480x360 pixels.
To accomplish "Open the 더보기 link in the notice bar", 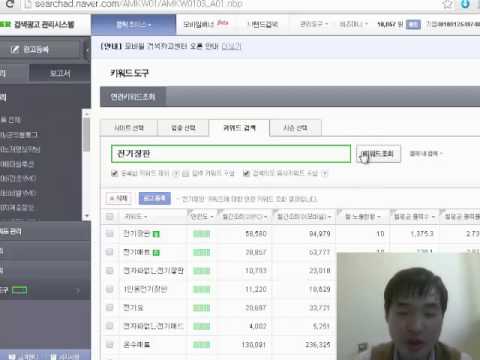I will click(x=231, y=46).
